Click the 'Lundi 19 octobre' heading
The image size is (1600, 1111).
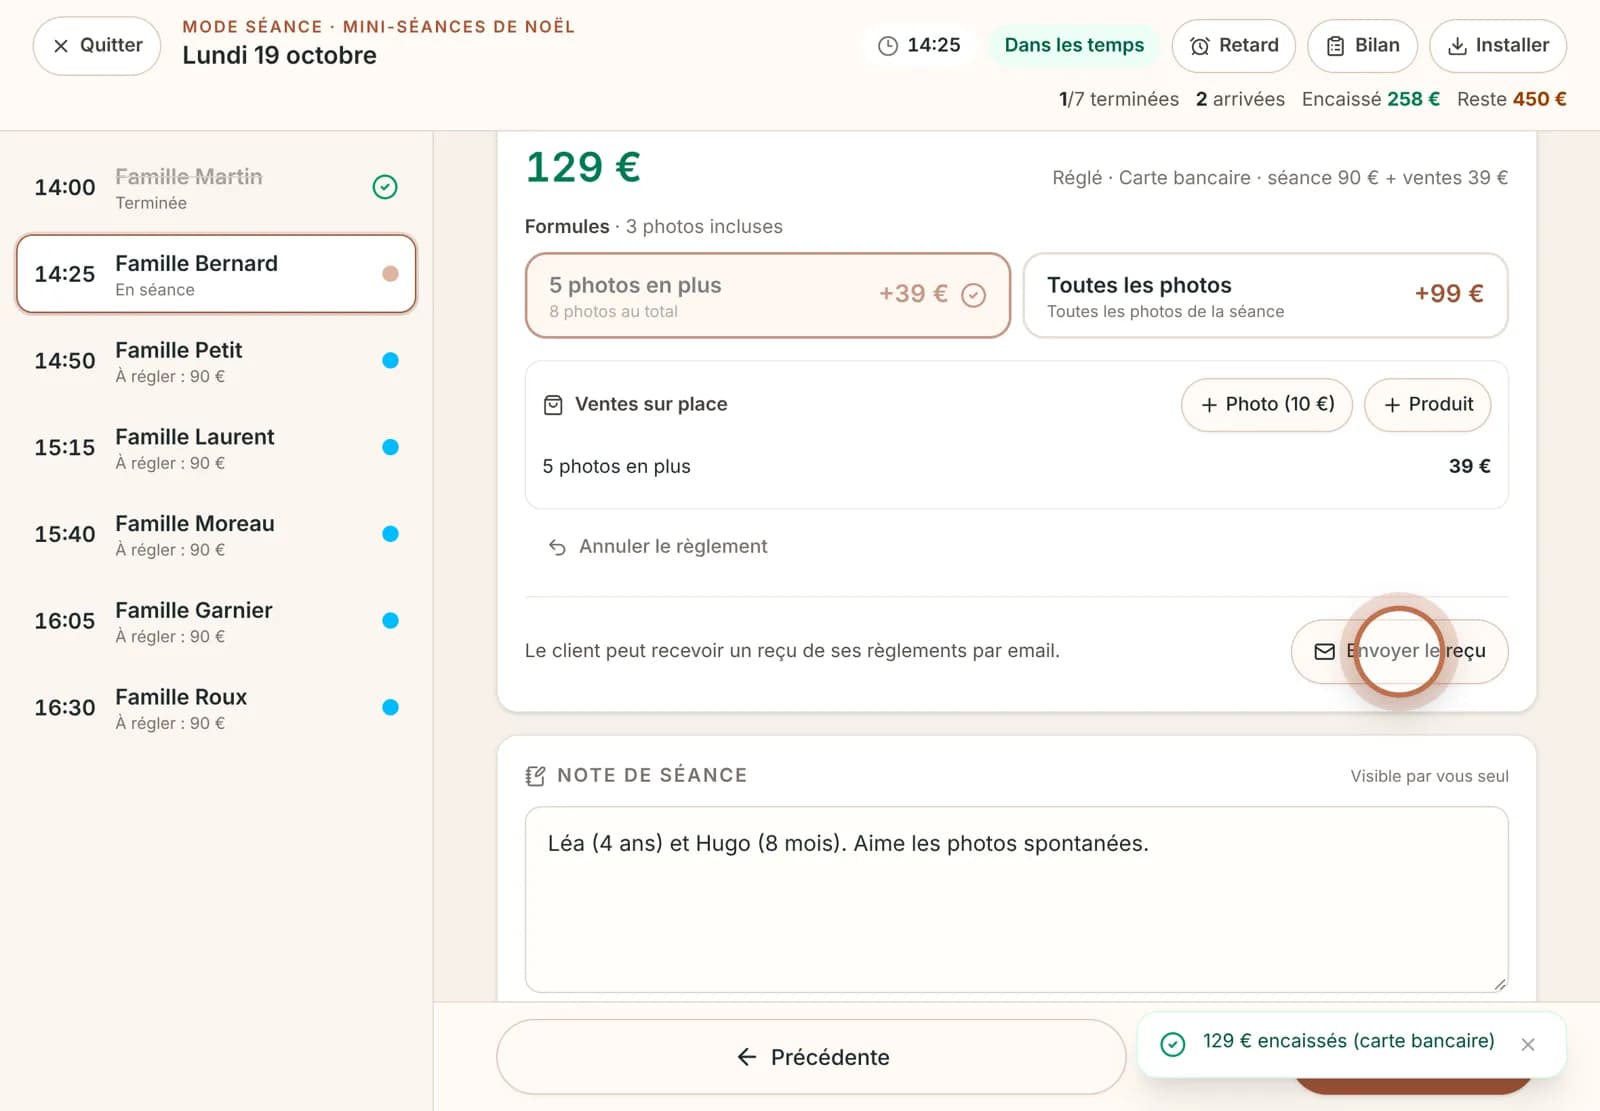pyautogui.click(x=279, y=56)
